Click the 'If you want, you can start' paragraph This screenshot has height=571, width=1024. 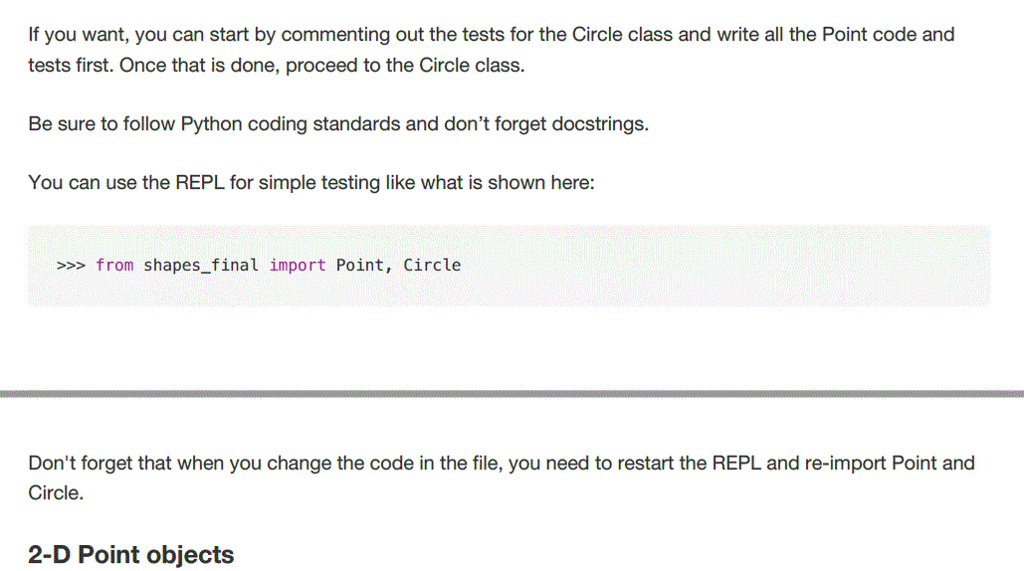(491, 50)
